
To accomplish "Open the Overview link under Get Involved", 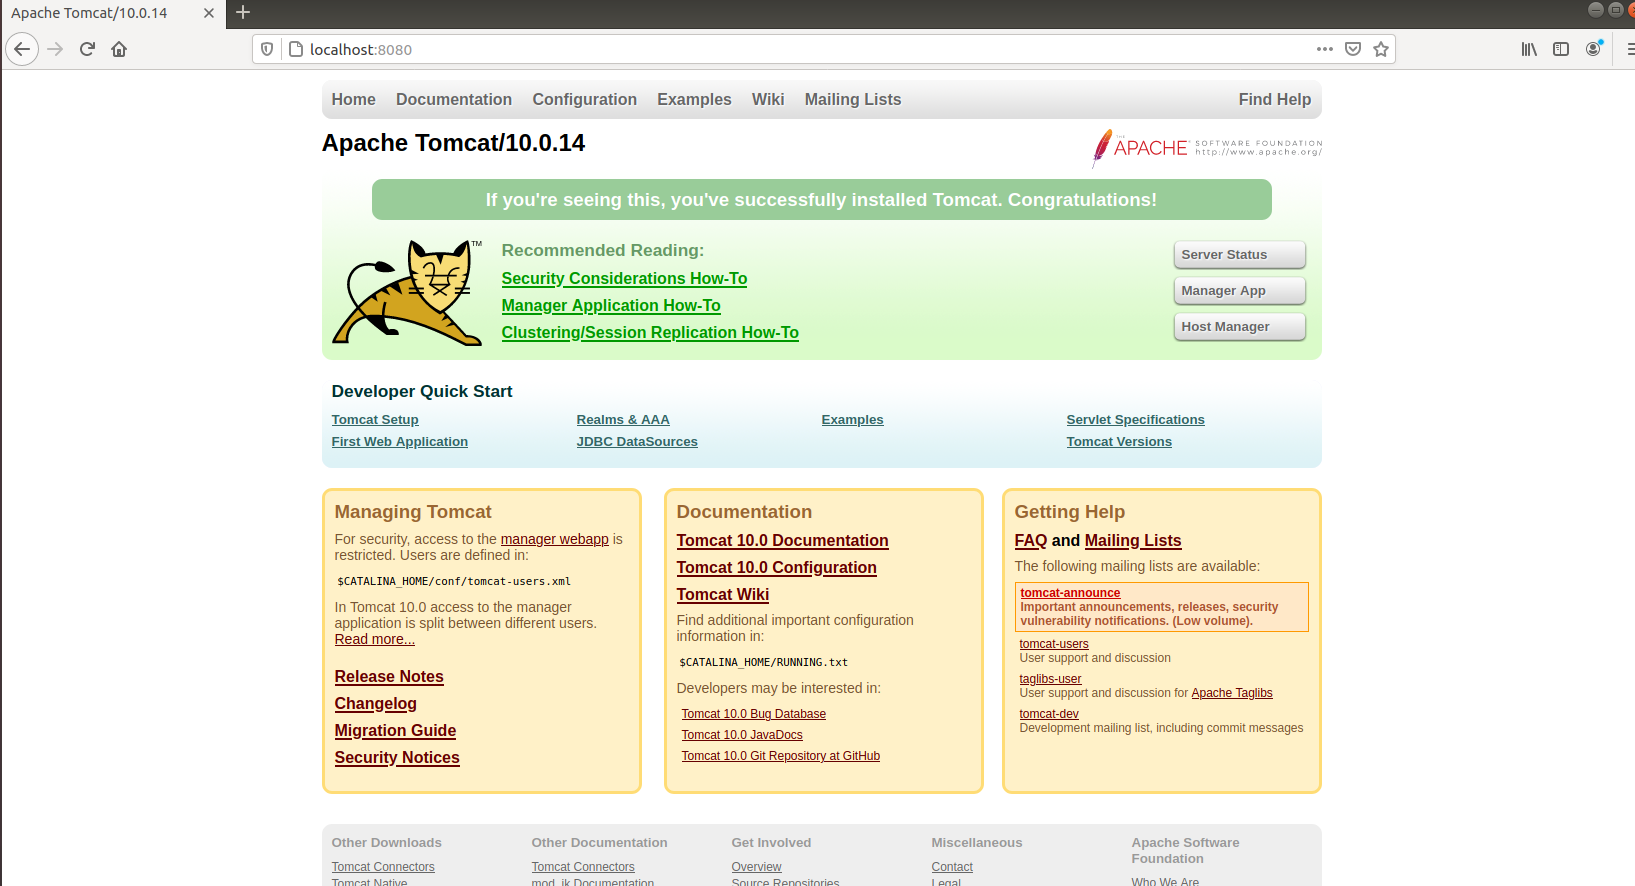I will click(x=757, y=867).
